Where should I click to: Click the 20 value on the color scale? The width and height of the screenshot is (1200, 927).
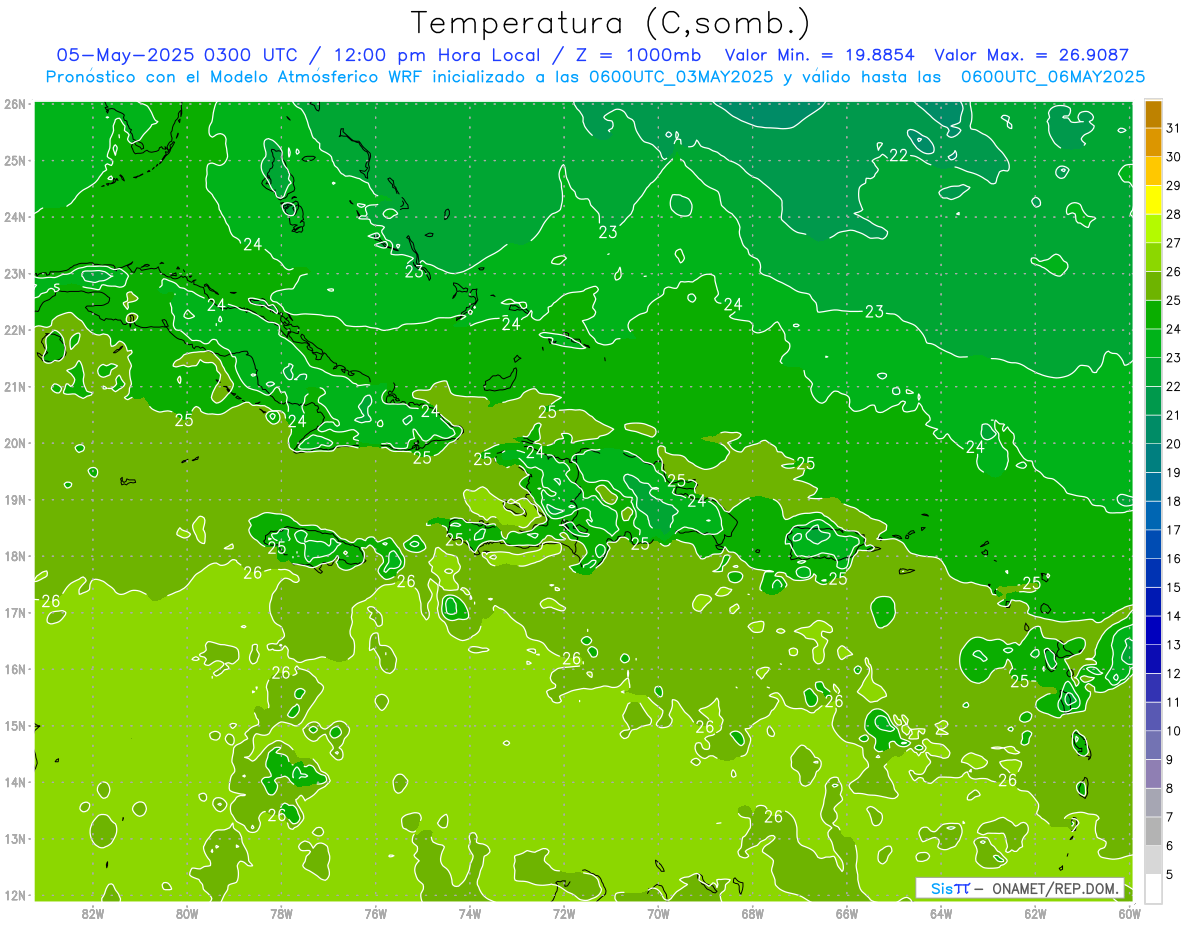pos(1173,443)
